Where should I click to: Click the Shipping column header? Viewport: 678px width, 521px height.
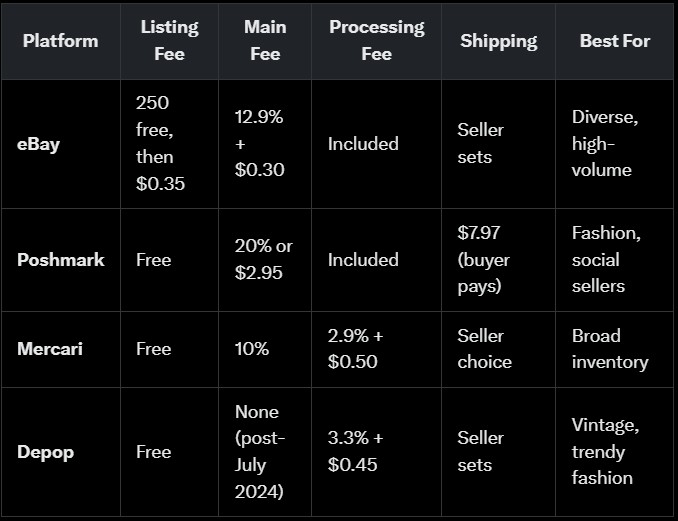coord(498,41)
